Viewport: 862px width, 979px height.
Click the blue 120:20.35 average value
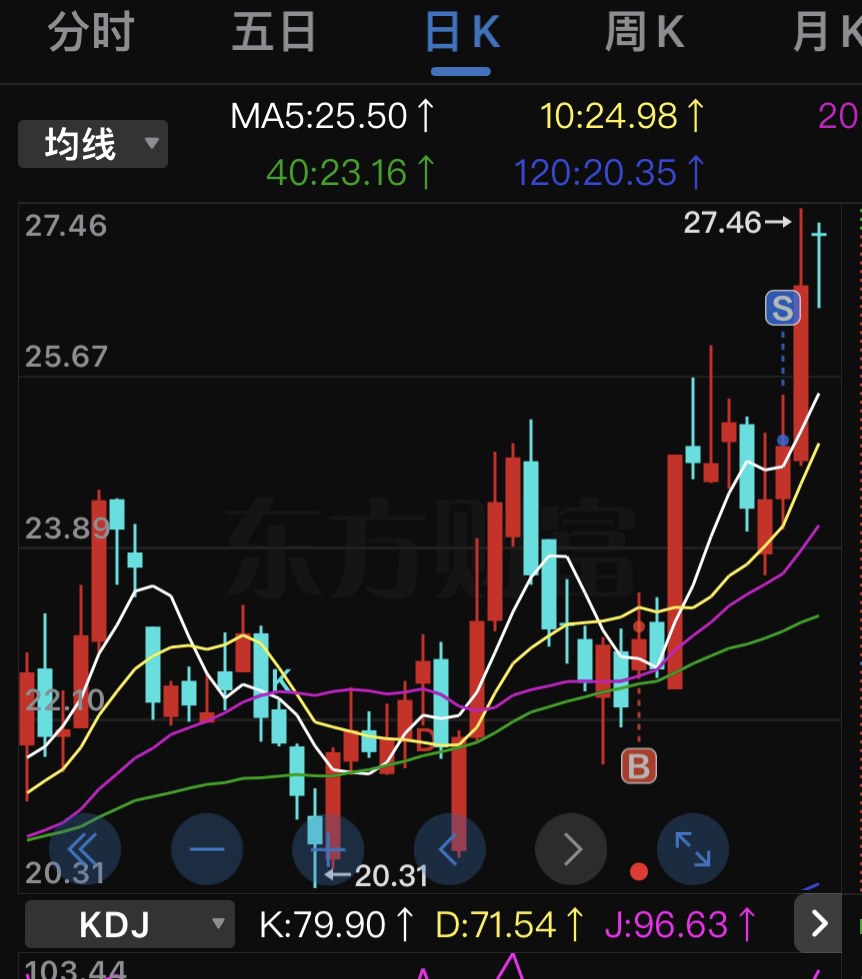pos(609,172)
